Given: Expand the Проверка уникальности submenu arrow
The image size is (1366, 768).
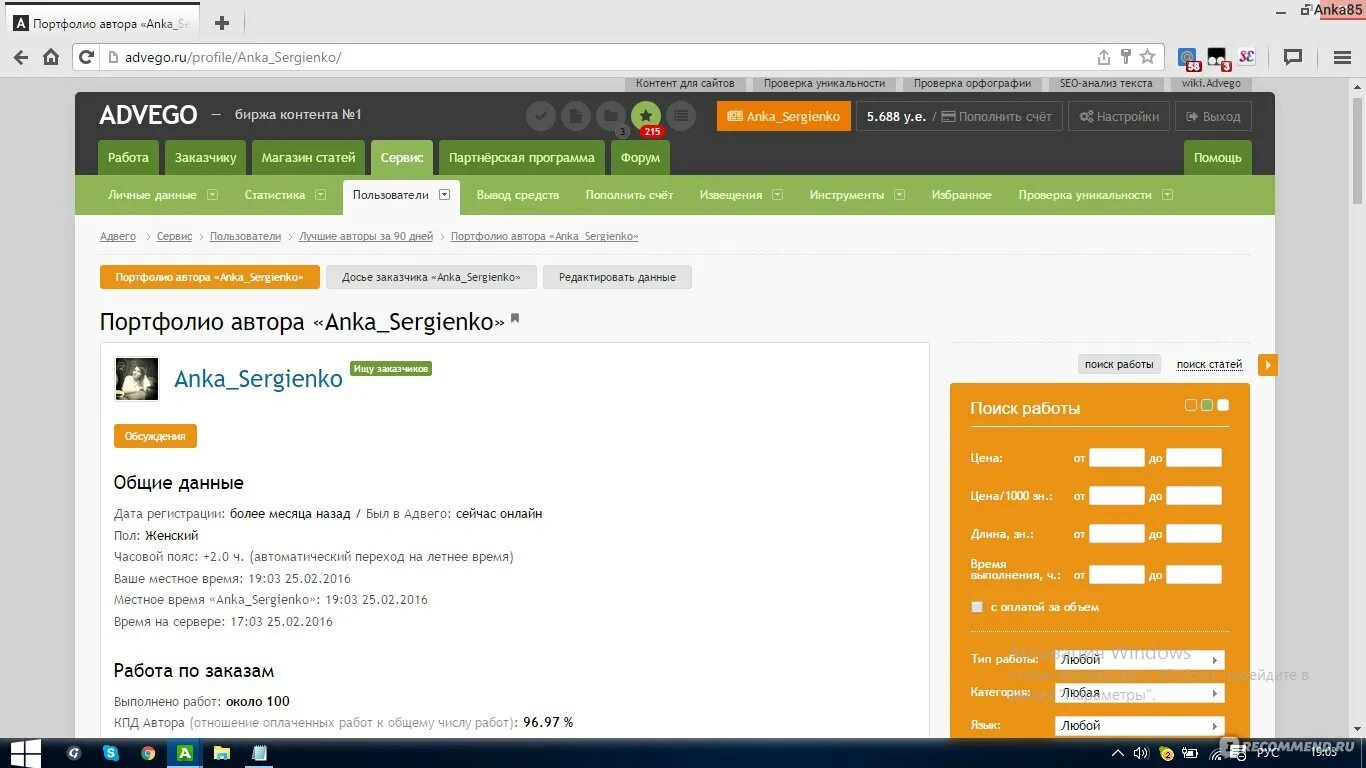Looking at the screenshot, I should pos(1167,195).
